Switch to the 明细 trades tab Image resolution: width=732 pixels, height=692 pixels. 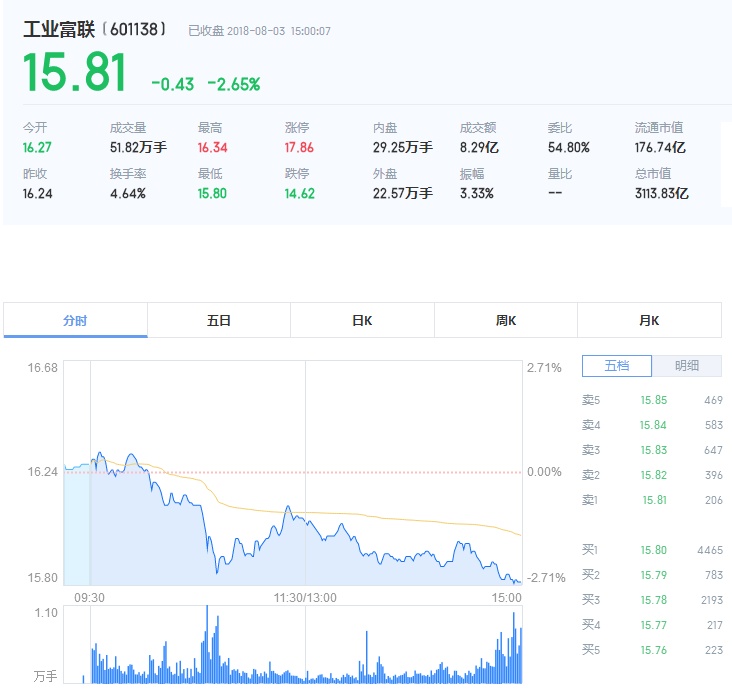coord(687,366)
